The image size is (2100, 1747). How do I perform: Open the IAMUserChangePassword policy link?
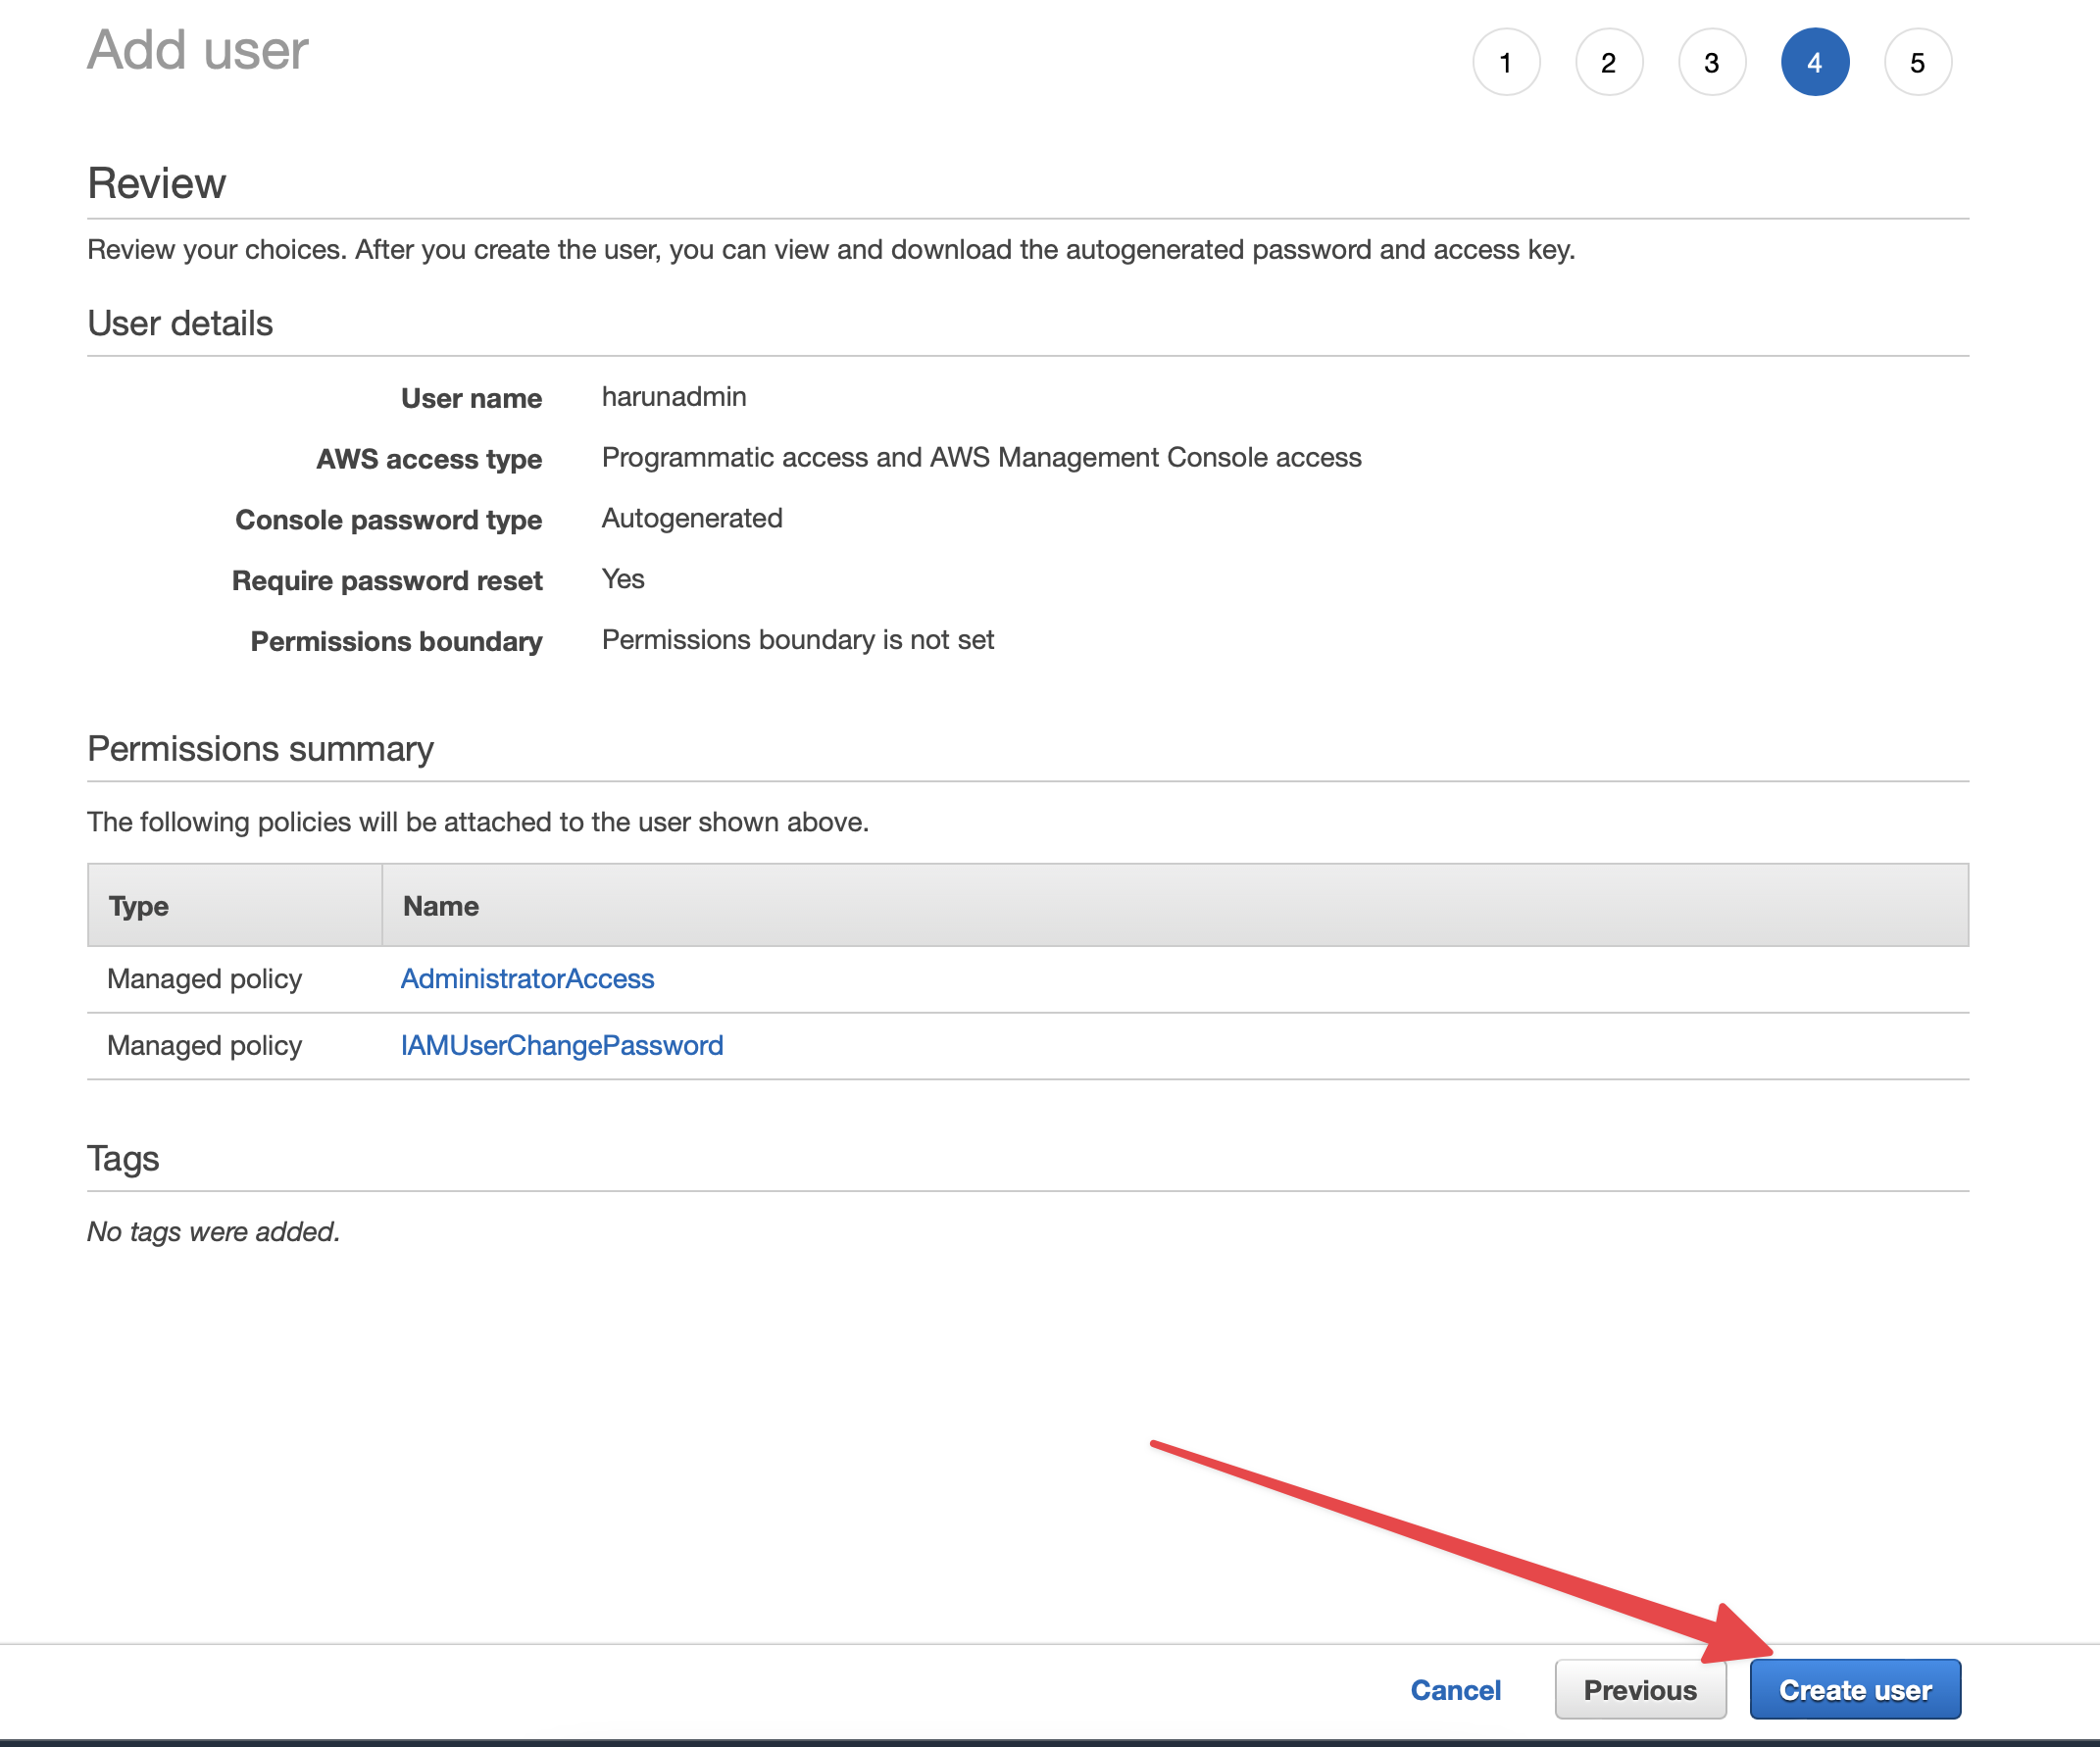click(562, 1045)
